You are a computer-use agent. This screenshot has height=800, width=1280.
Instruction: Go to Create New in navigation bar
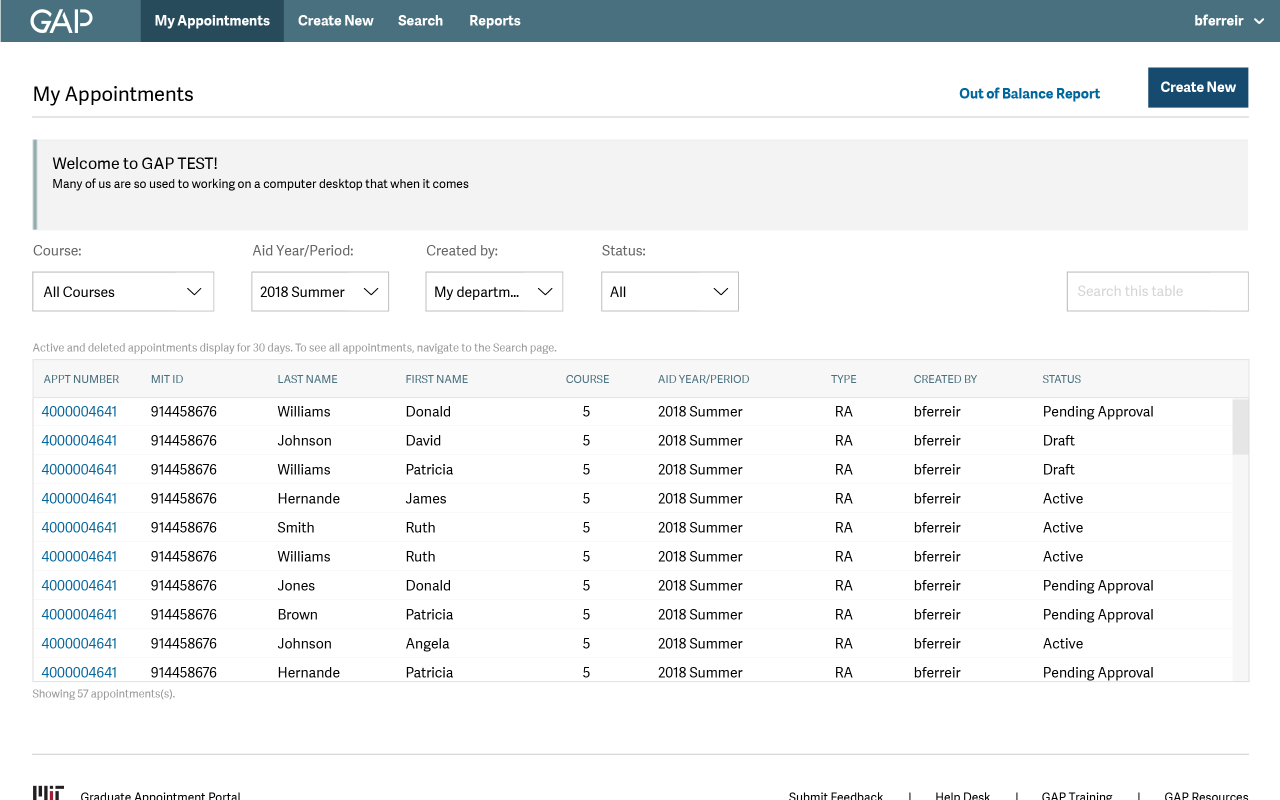pyautogui.click(x=335, y=21)
